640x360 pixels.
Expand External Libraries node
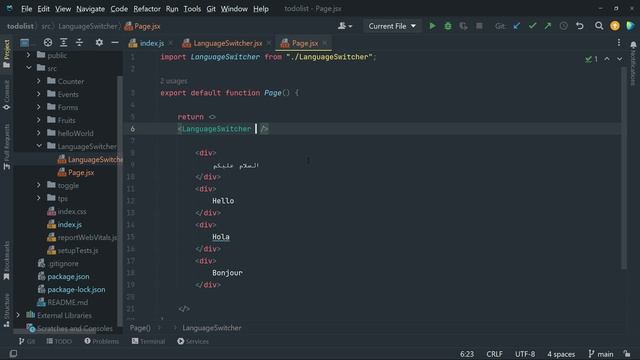pos(18,315)
